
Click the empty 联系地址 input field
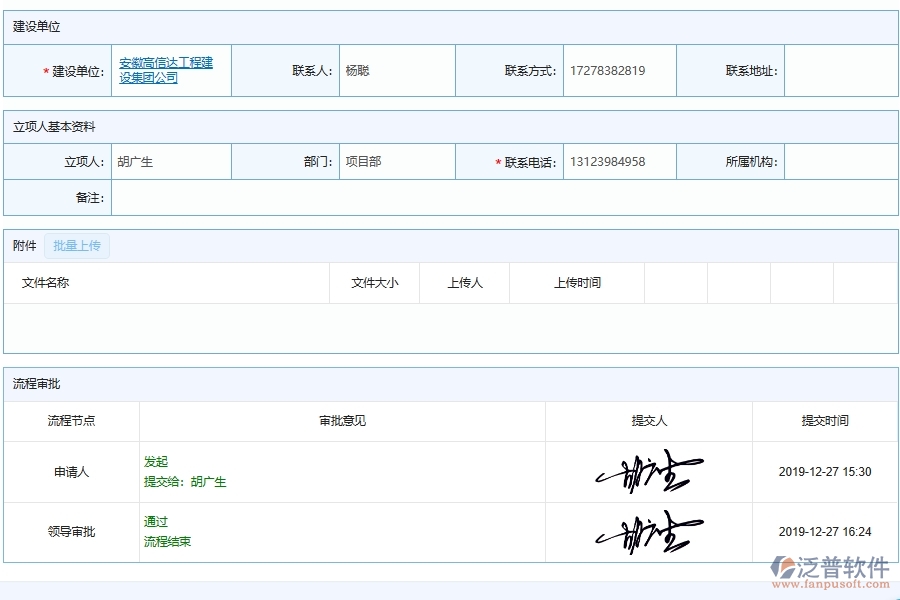[841, 70]
